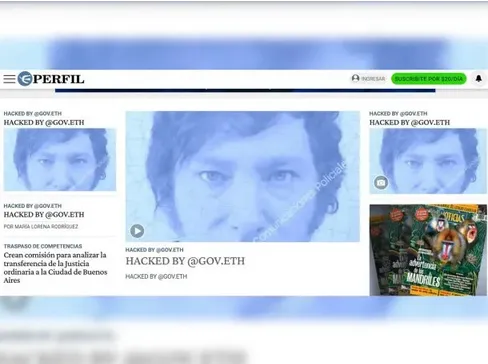The image size is (488, 364).
Task: Open the second left HACKED BY @GOV.ETH headline
Action: coord(44,215)
